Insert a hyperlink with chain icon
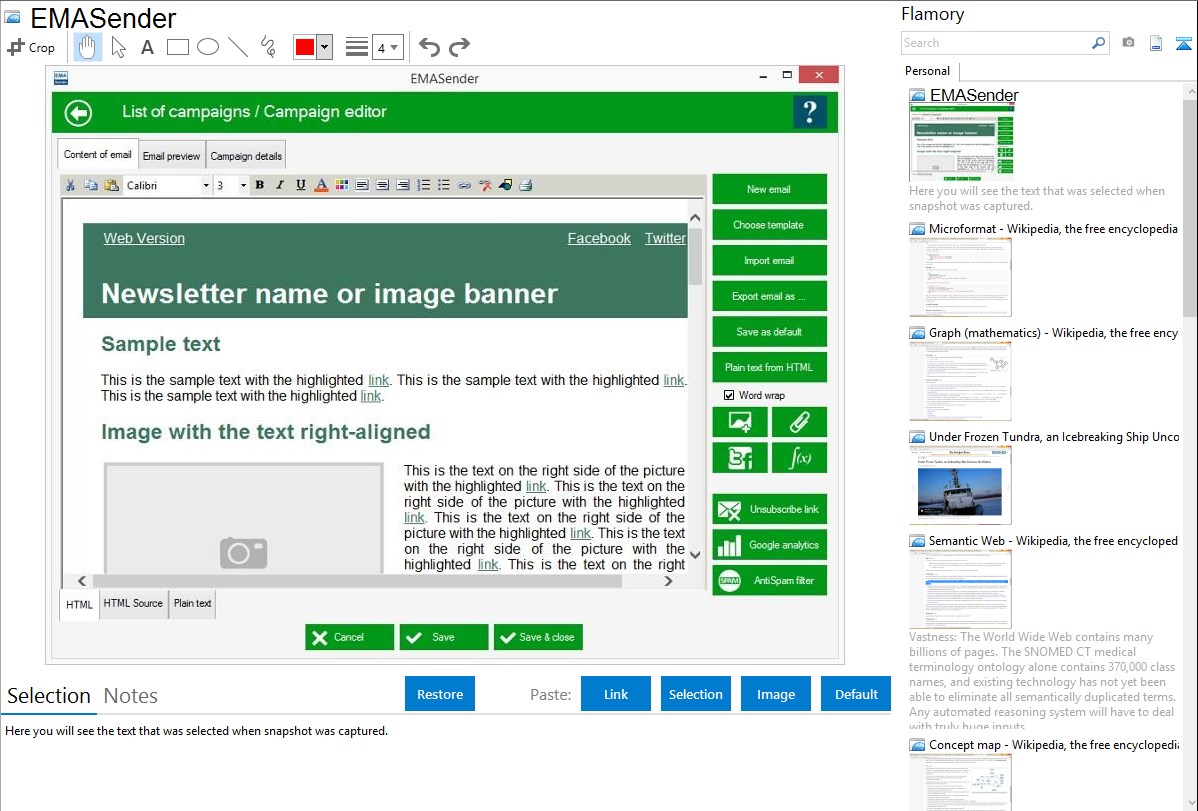Image resolution: width=1198 pixels, height=811 pixels. click(465, 185)
